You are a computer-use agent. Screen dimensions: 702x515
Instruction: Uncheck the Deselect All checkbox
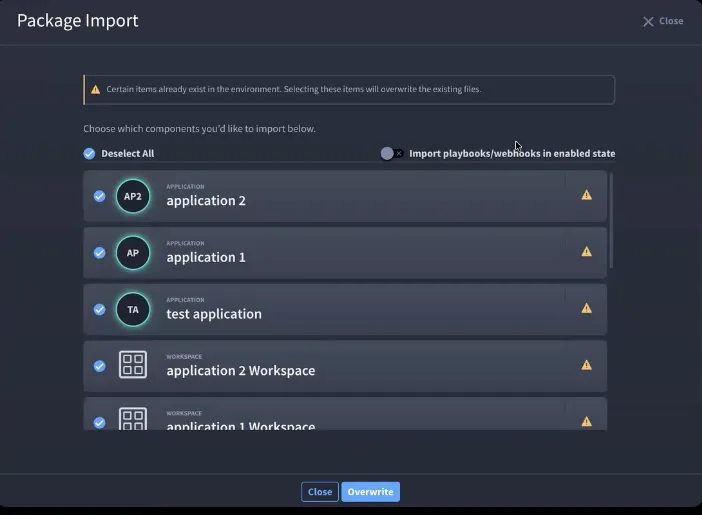click(x=89, y=154)
